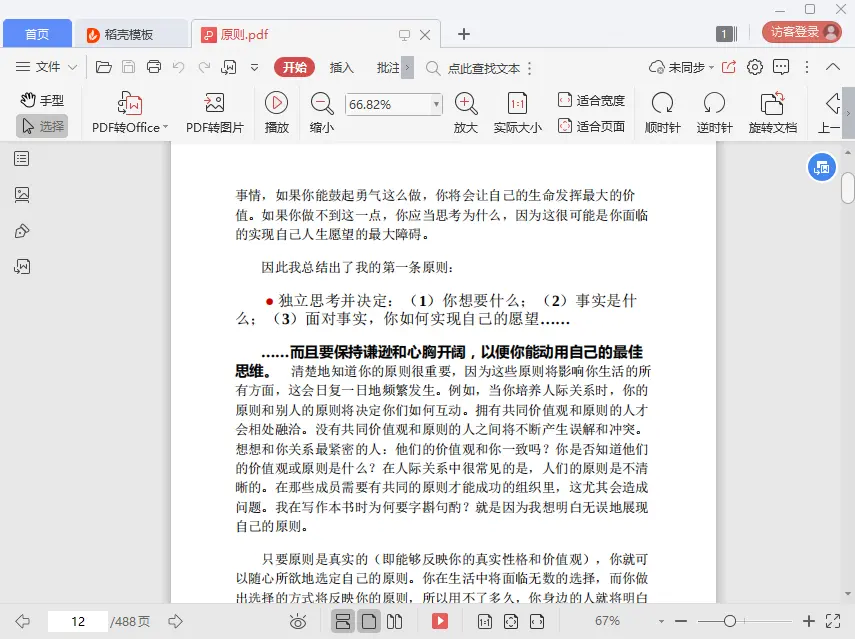The height and width of the screenshot is (639, 855).
Task: Undo the last action
Action: pos(178,67)
